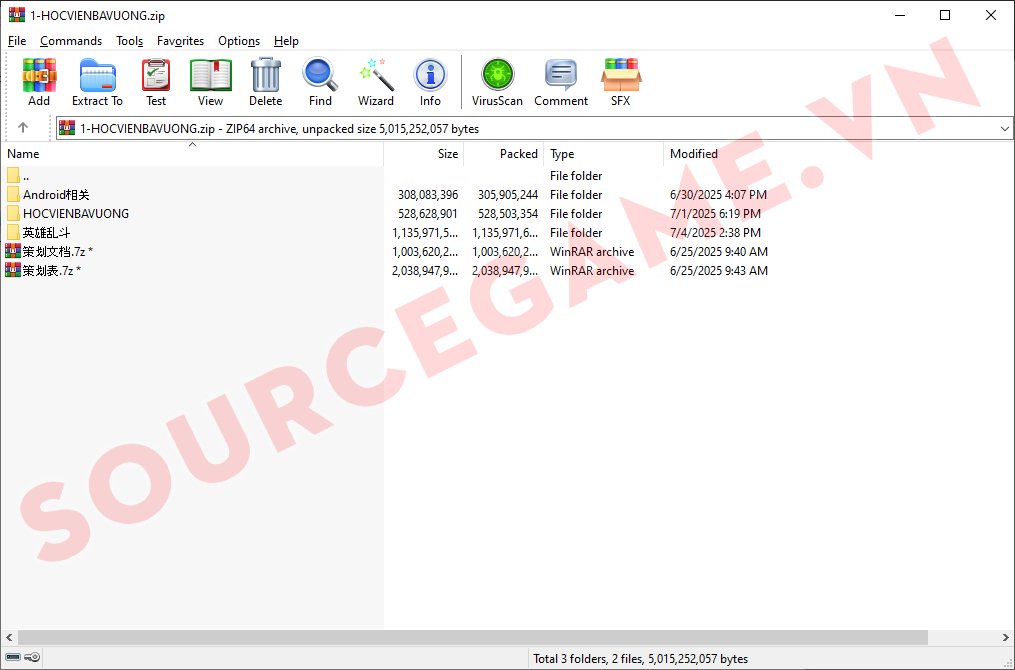This screenshot has width=1015, height=670.
Task: Open the Commands menu
Action: pyautogui.click(x=71, y=41)
